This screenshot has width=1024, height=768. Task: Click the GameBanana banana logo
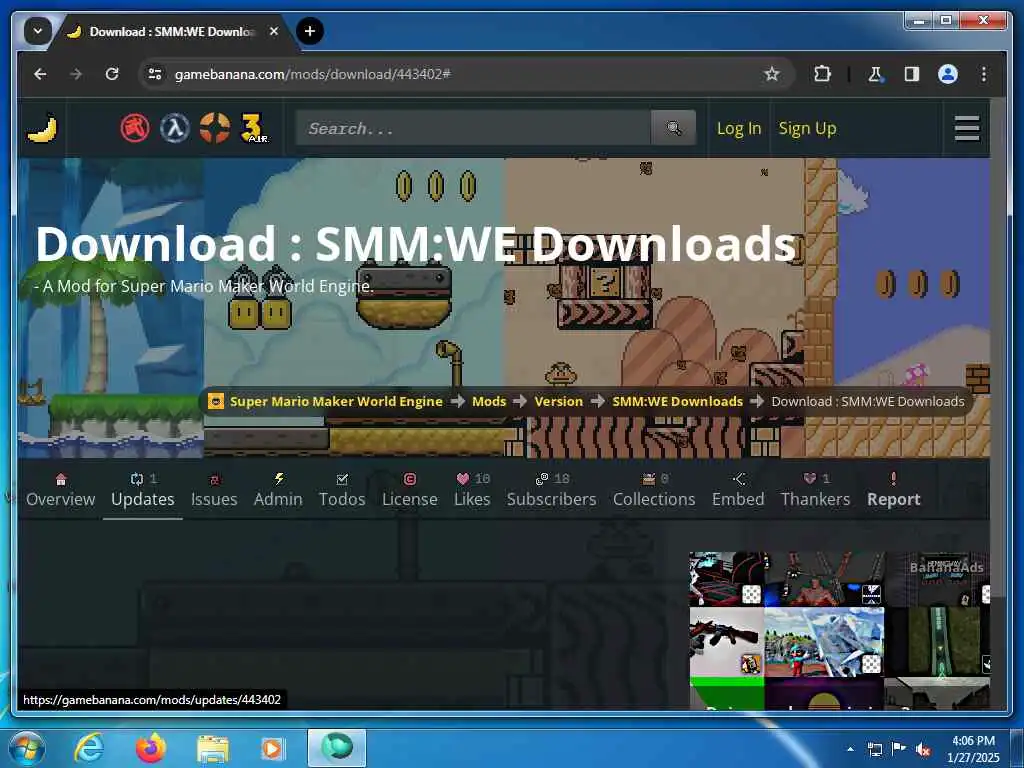tap(42, 128)
